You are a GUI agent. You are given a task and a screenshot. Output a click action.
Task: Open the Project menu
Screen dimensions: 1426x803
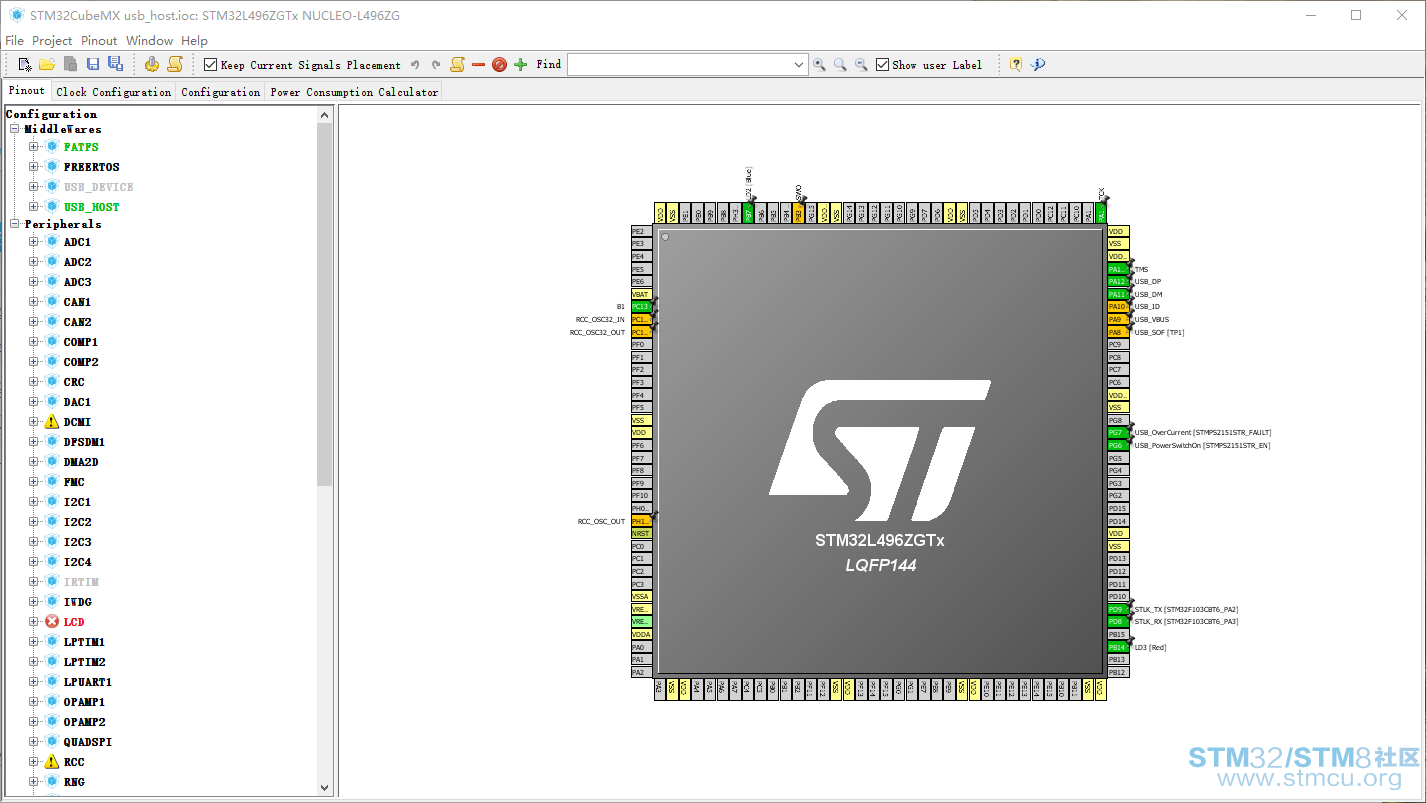(x=52, y=41)
